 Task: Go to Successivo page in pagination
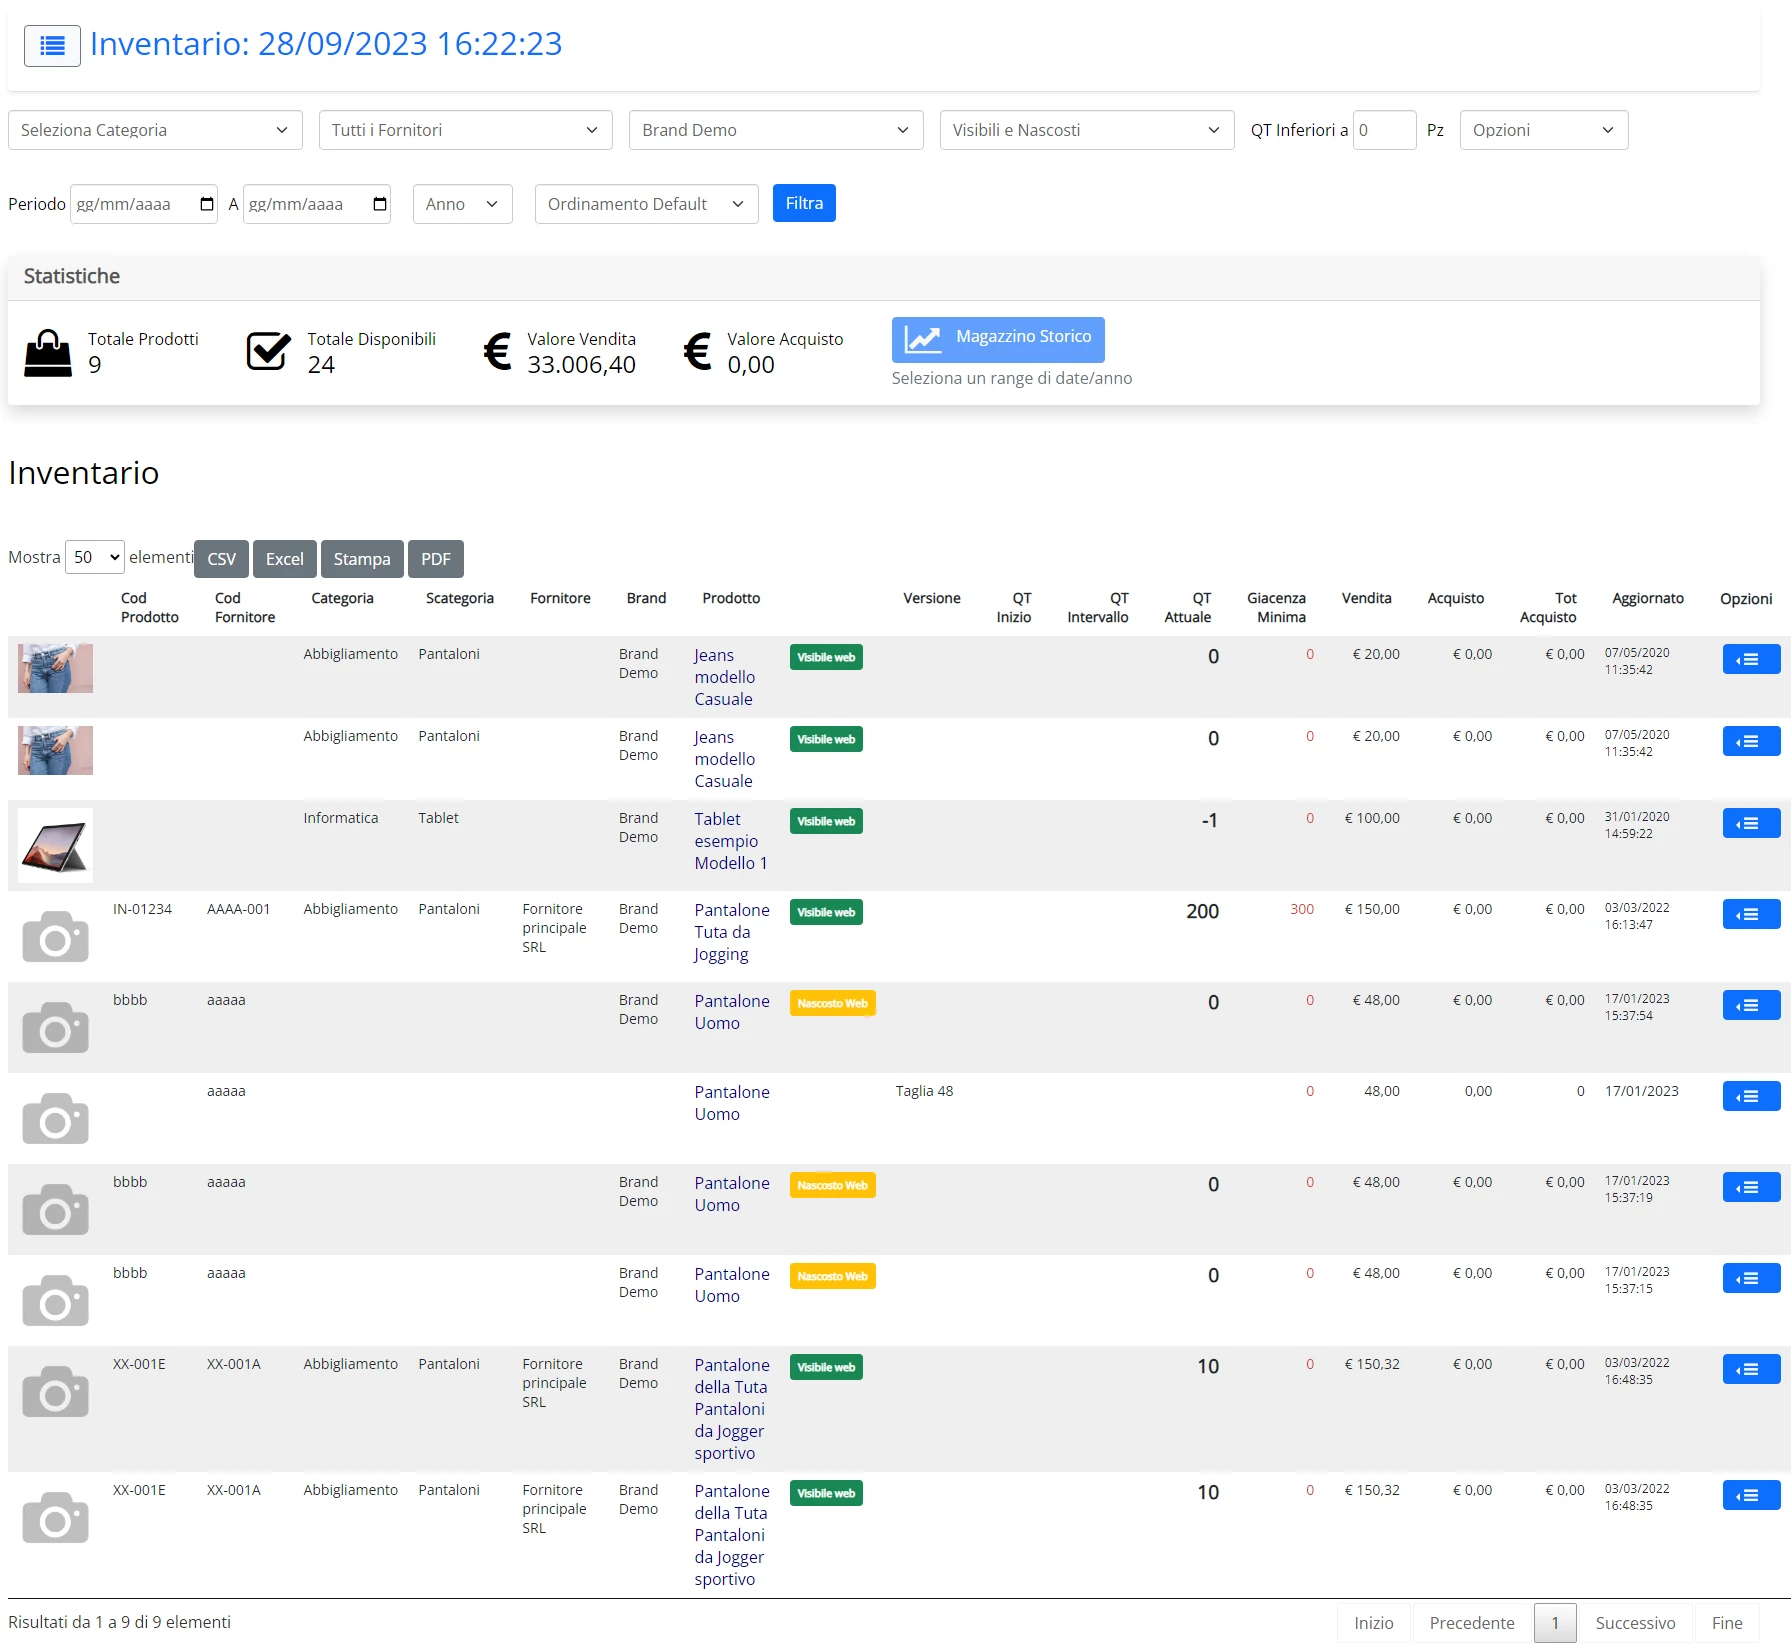(x=1635, y=1623)
